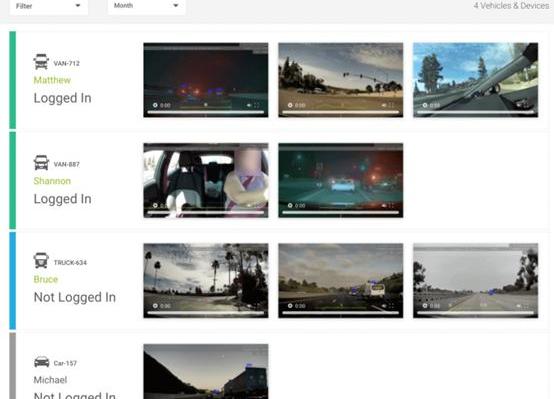
Task: Open the Month dropdown
Action: coord(147,6)
